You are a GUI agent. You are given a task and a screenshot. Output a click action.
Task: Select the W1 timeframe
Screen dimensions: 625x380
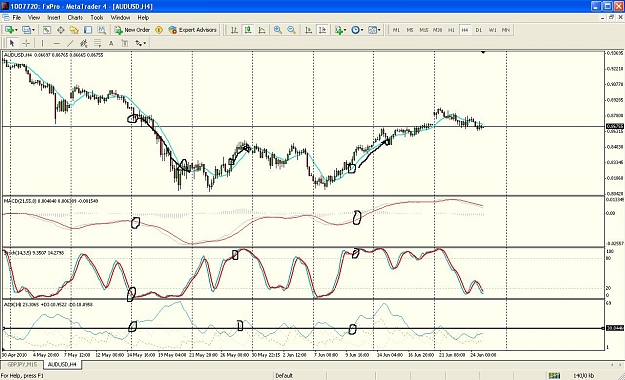tap(492, 30)
